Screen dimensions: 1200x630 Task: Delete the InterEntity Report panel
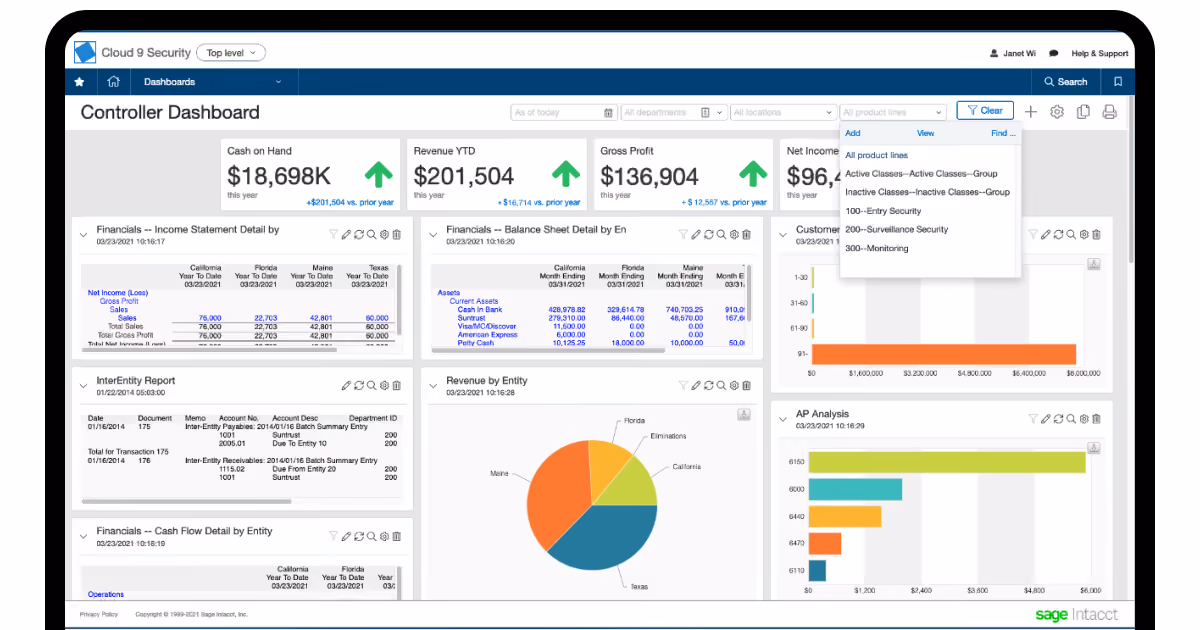(396, 385)
